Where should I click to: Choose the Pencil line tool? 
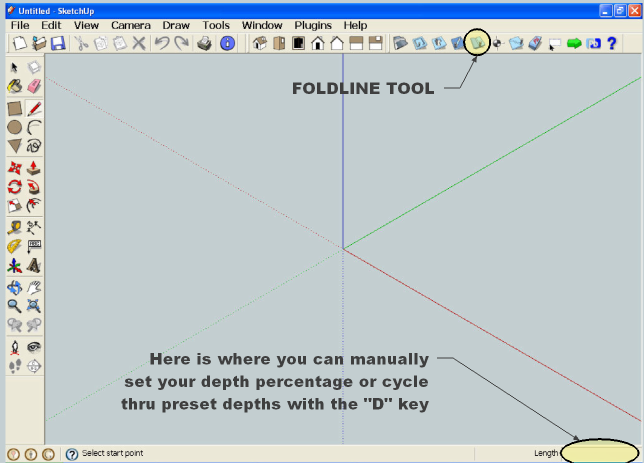point(34,108)
